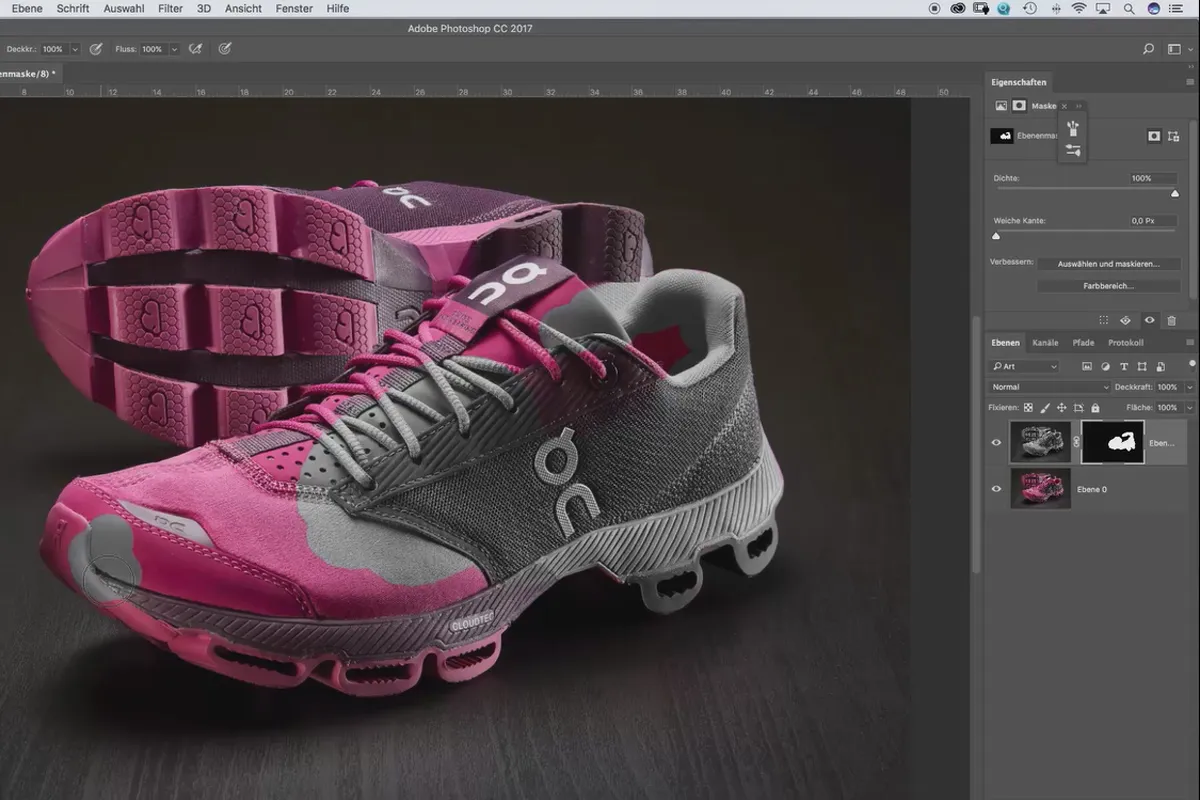Lock image pixels brush icon

click(1045, 408)
